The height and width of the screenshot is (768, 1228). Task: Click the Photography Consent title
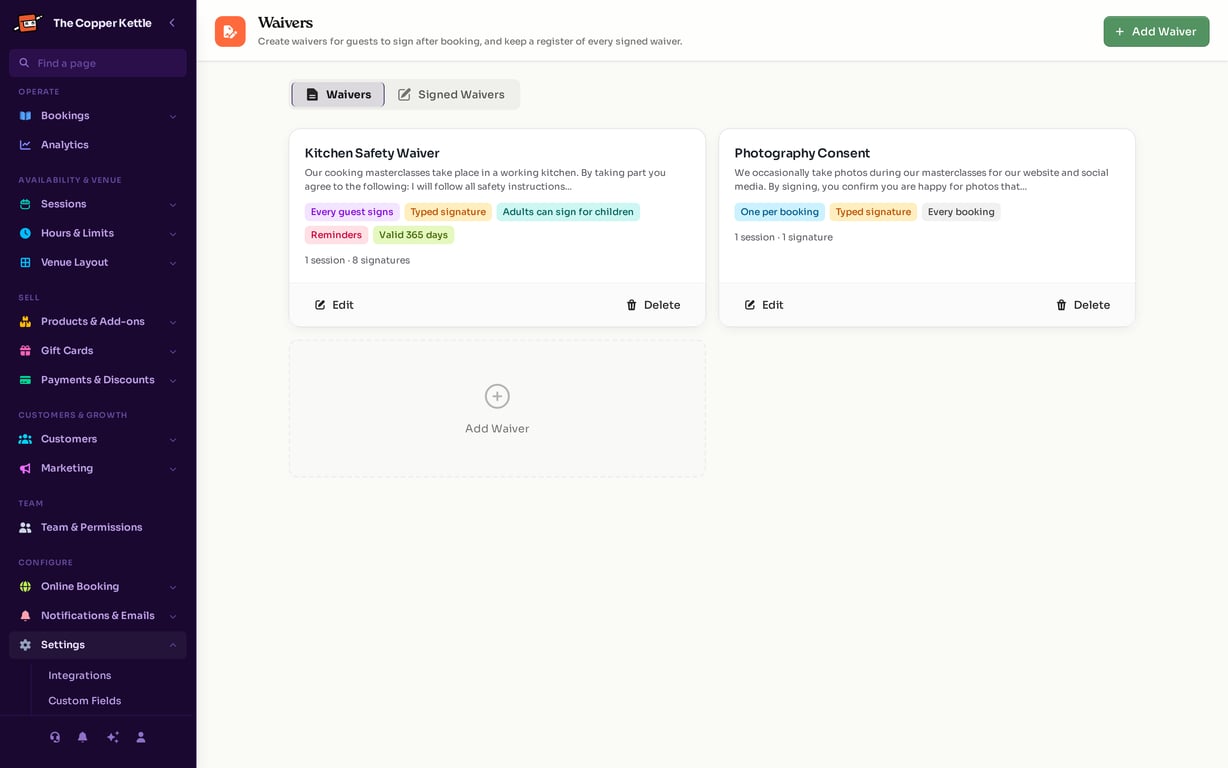(x=802, y=153)
